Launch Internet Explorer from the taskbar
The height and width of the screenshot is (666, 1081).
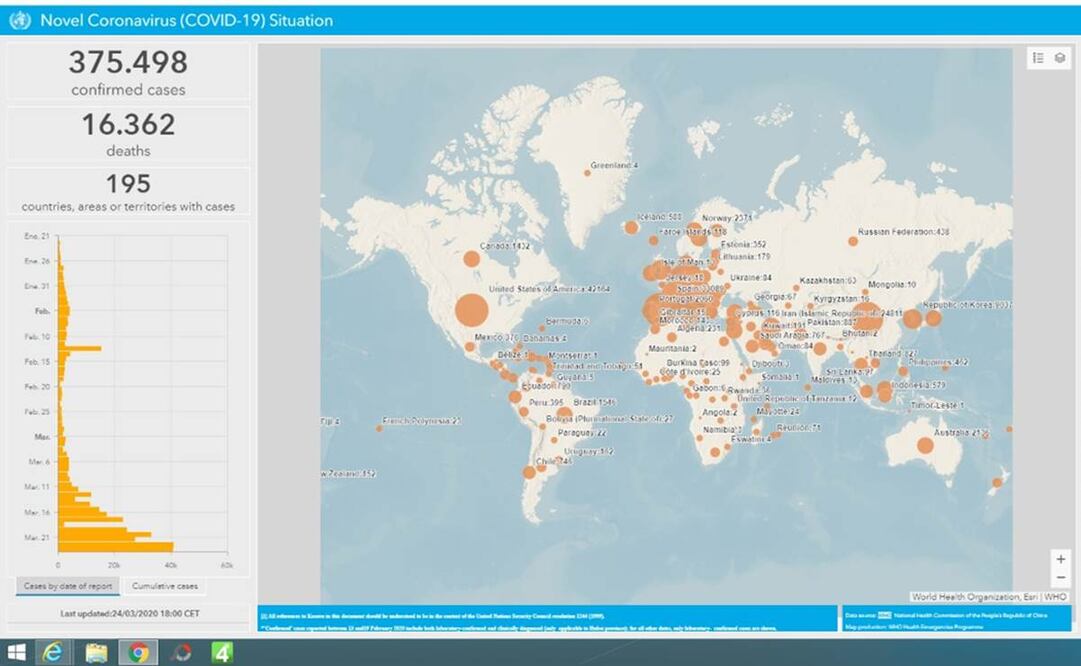coord(54,652)
